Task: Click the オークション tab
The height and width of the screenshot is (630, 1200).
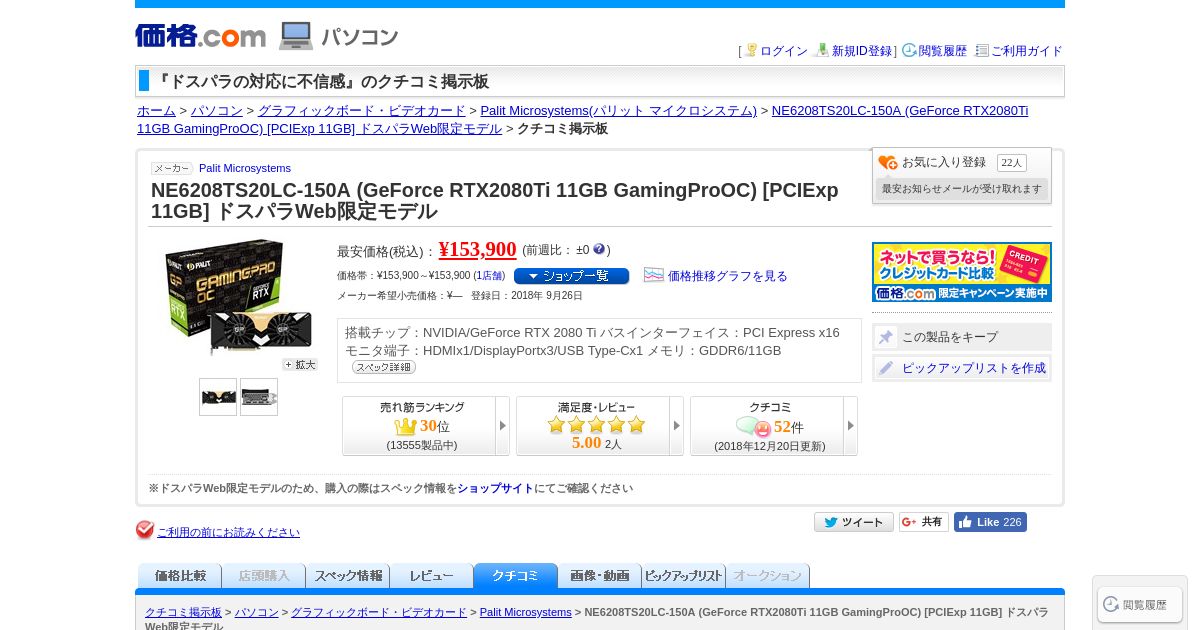Action: click(768, 576)
